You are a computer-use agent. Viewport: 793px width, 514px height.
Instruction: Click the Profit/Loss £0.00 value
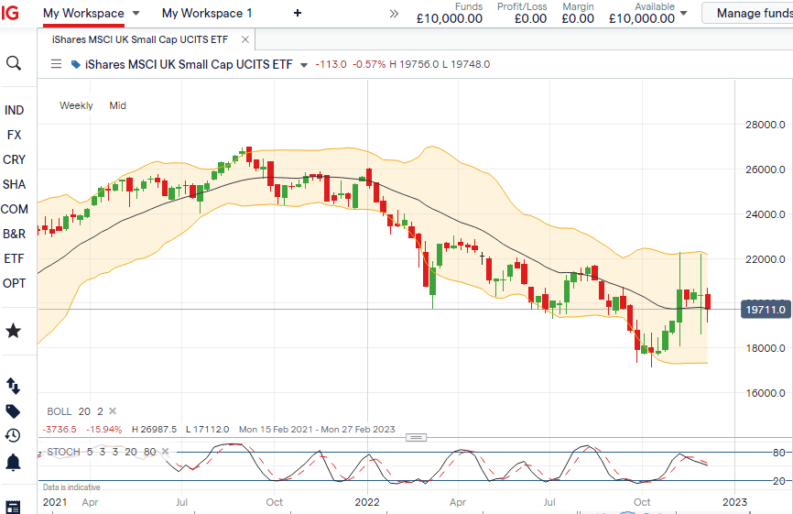pos(531,19)
